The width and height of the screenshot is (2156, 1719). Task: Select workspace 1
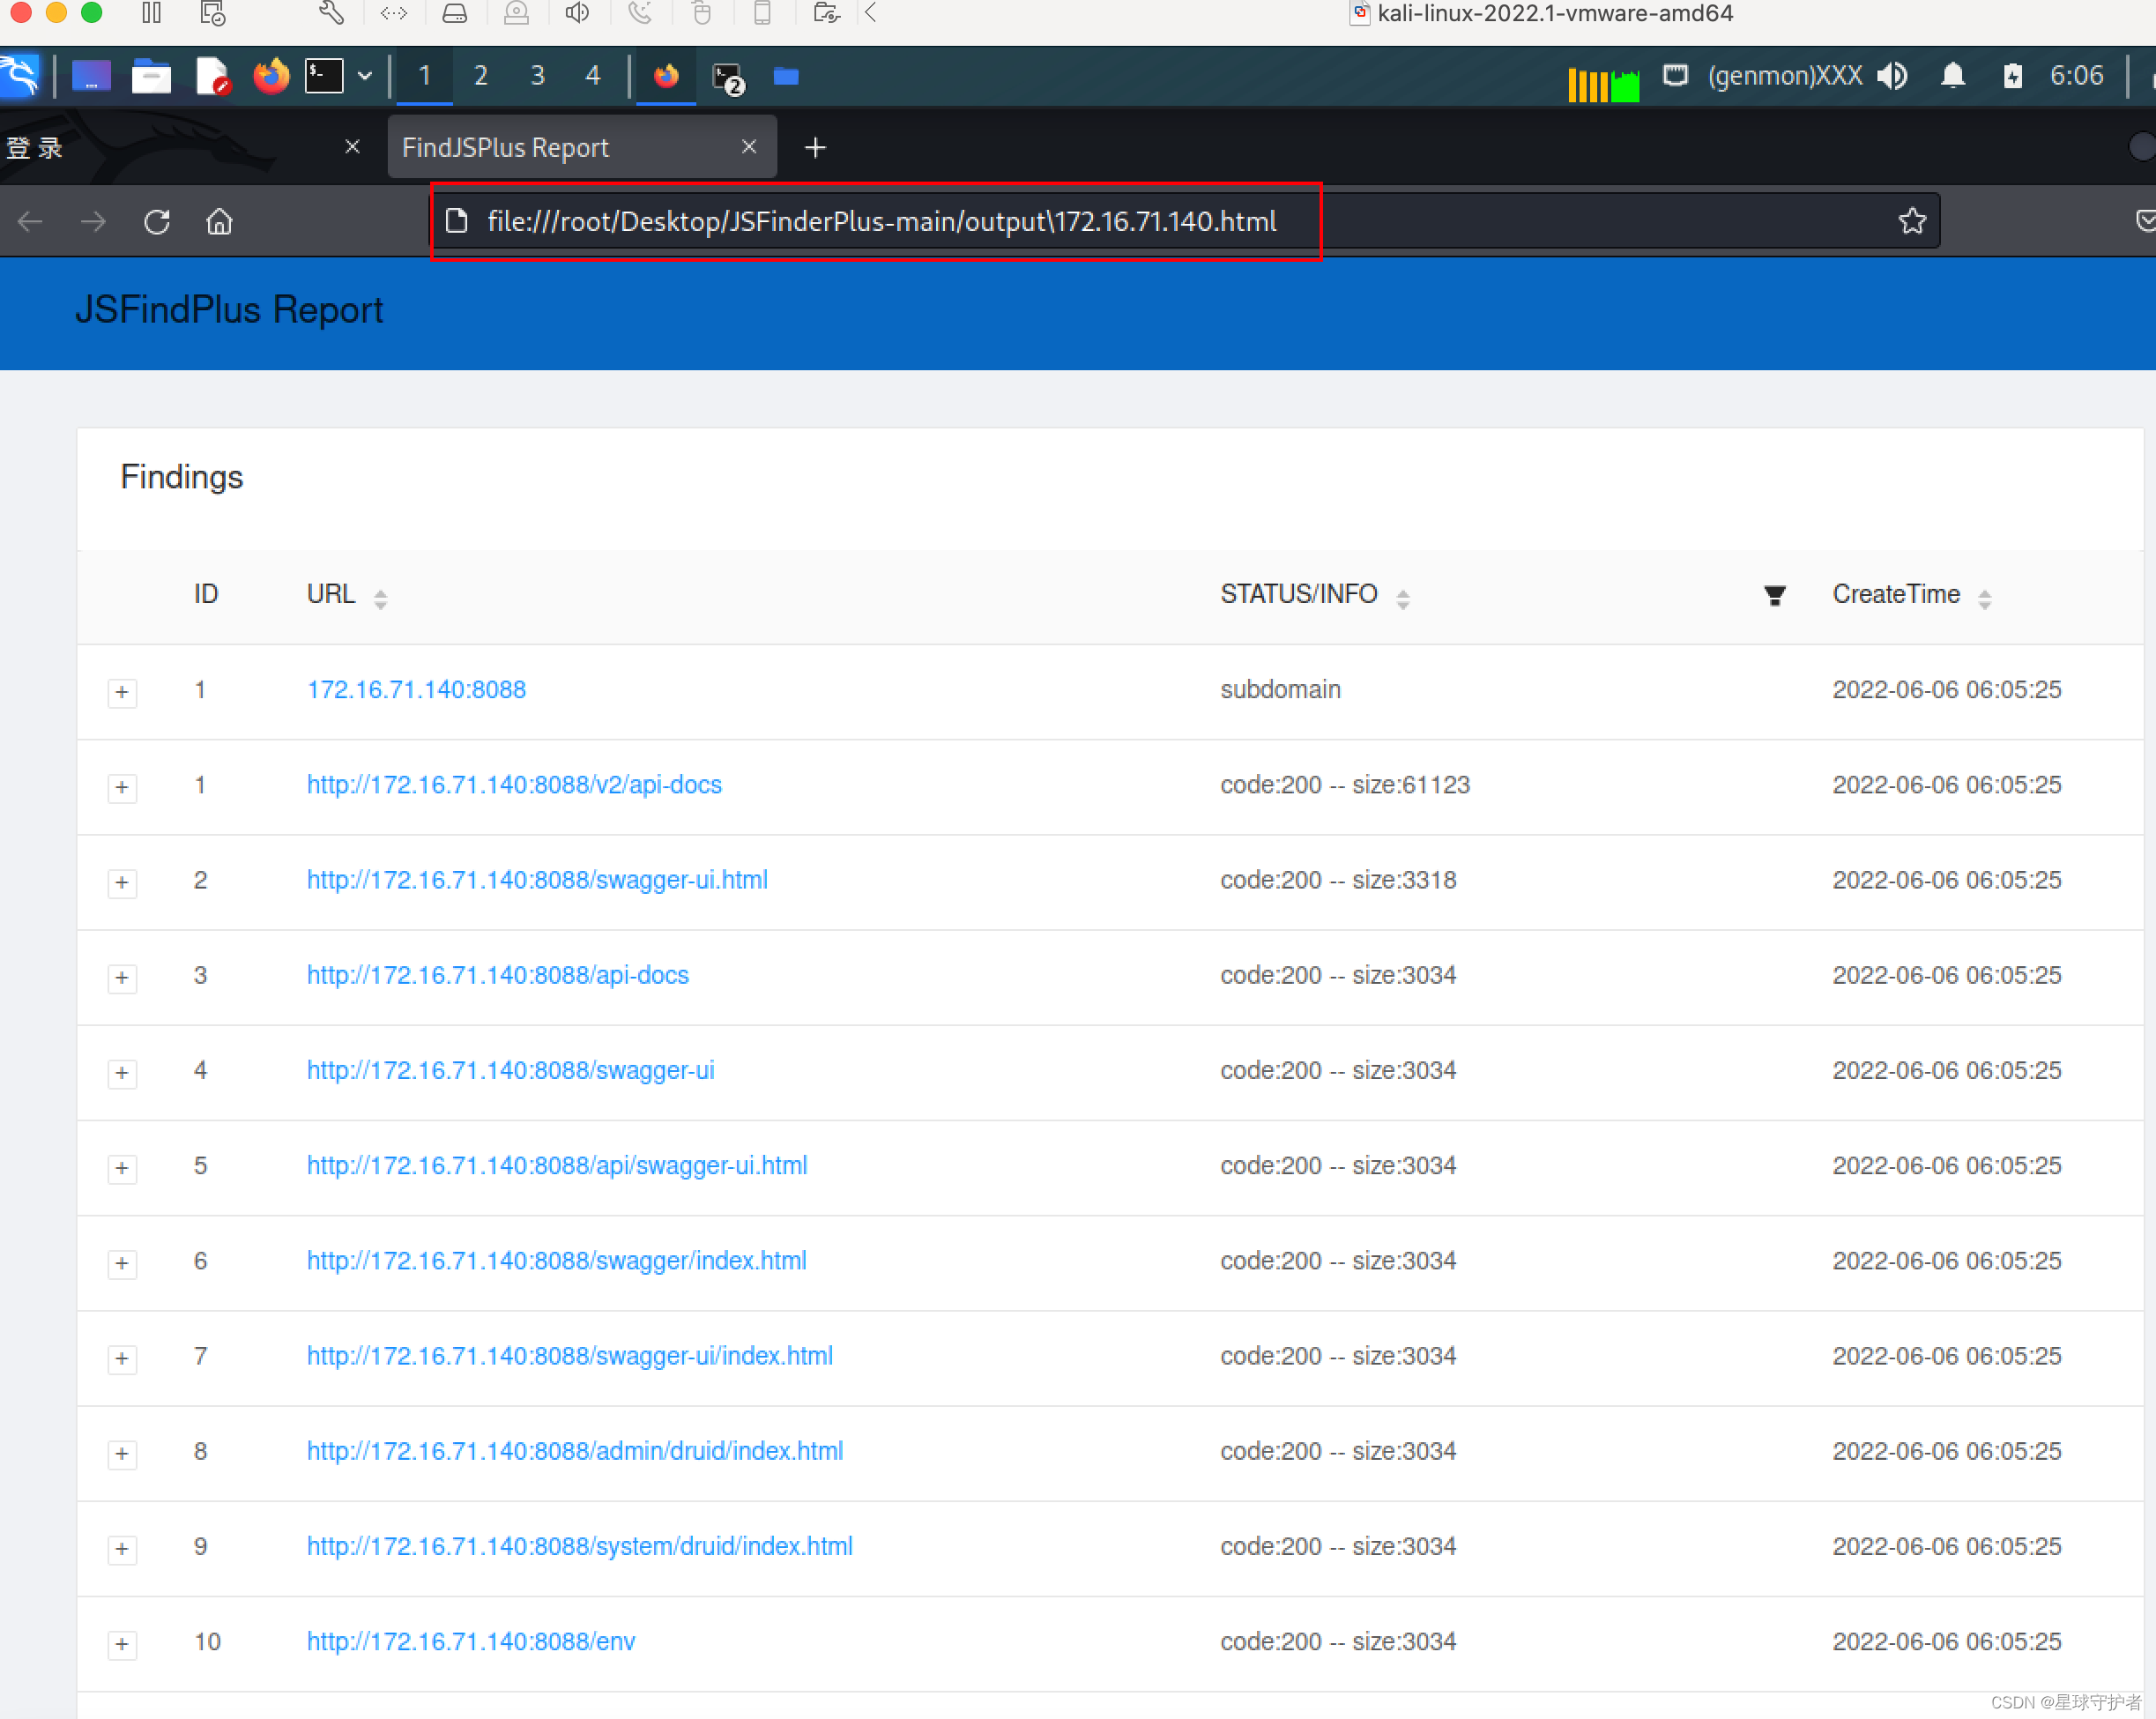coord(425,76)
